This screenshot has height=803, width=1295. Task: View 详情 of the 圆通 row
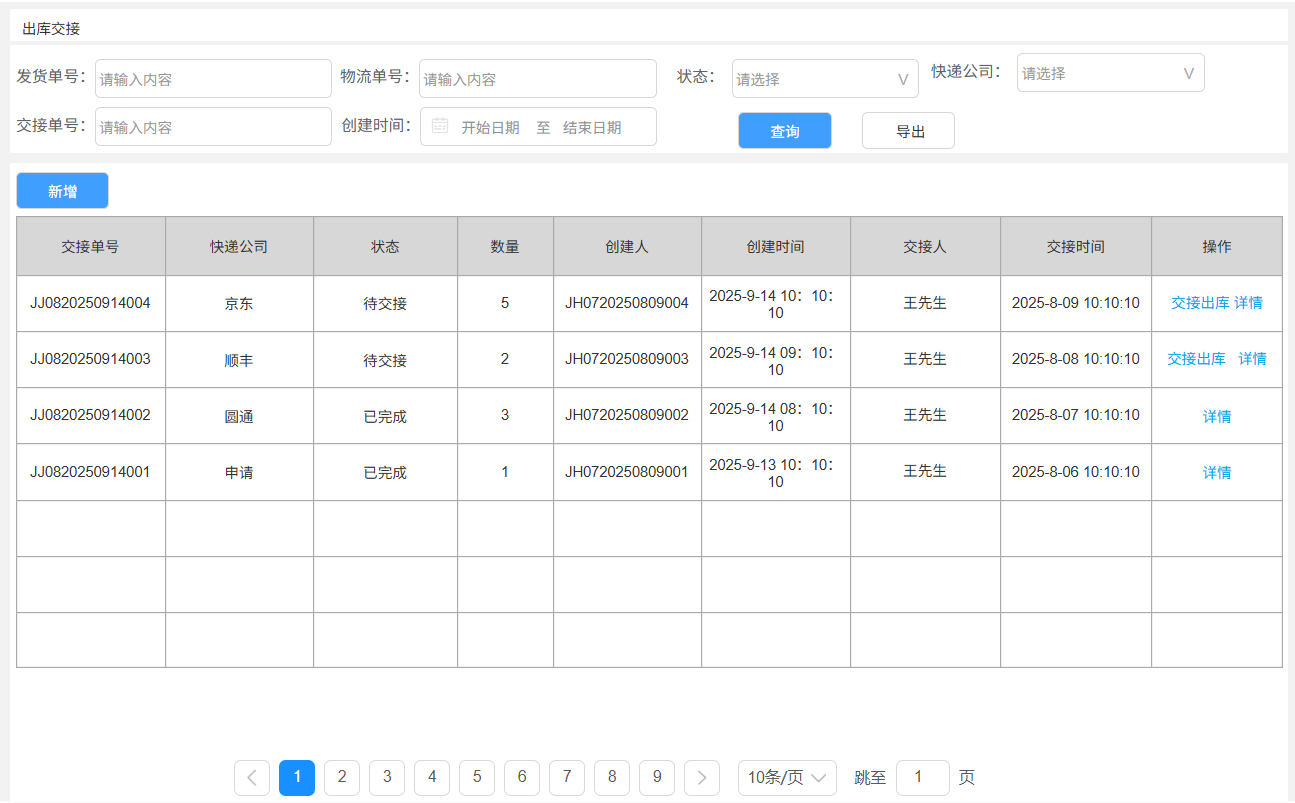(x=1217, y=417)
